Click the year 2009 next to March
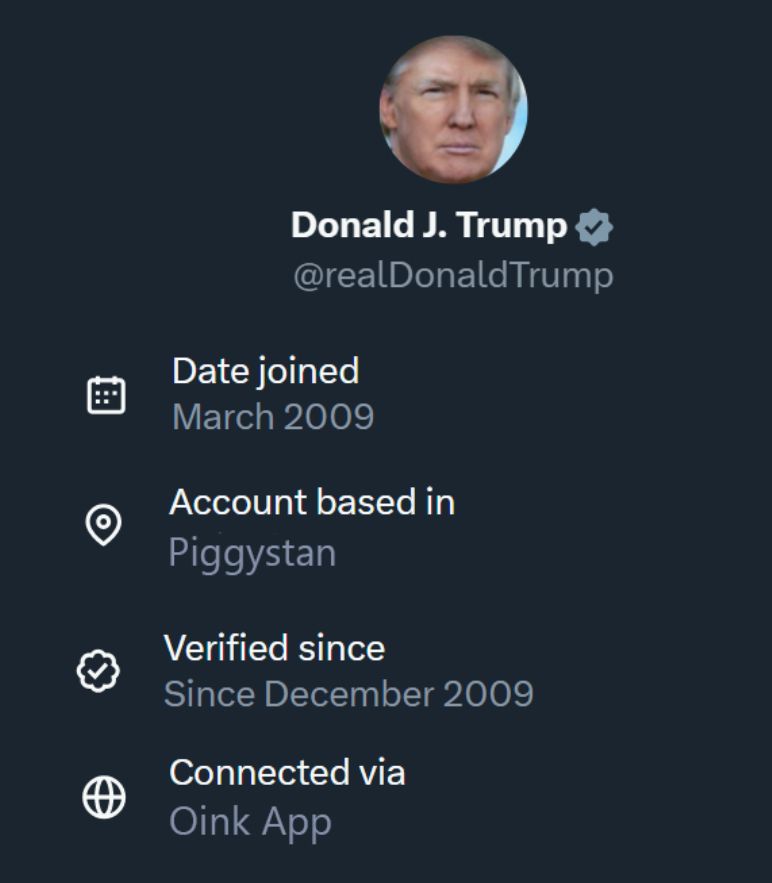Image resolution: width=772 pixels, height=883 pixels. [327, 417]
